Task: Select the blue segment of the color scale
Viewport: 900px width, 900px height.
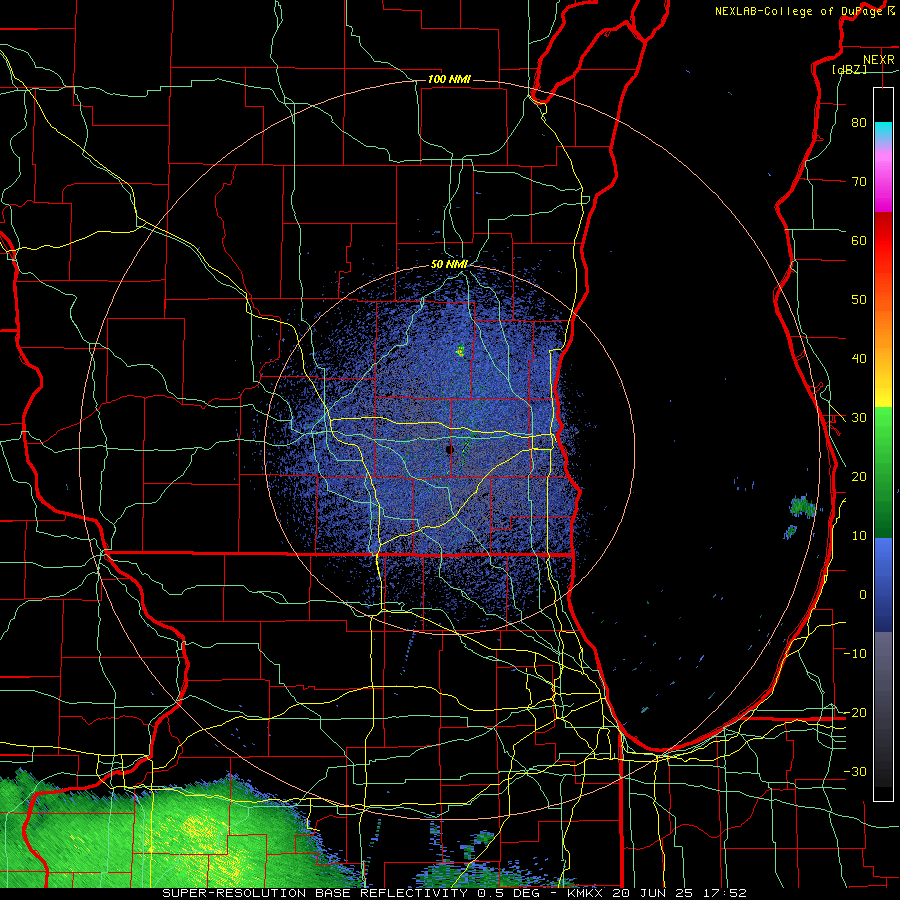Action: coord(883,584)
